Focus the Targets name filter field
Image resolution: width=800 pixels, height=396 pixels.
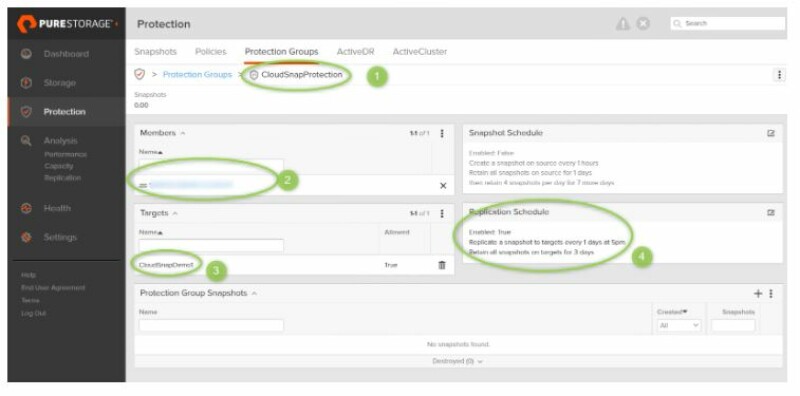[211, 245]
